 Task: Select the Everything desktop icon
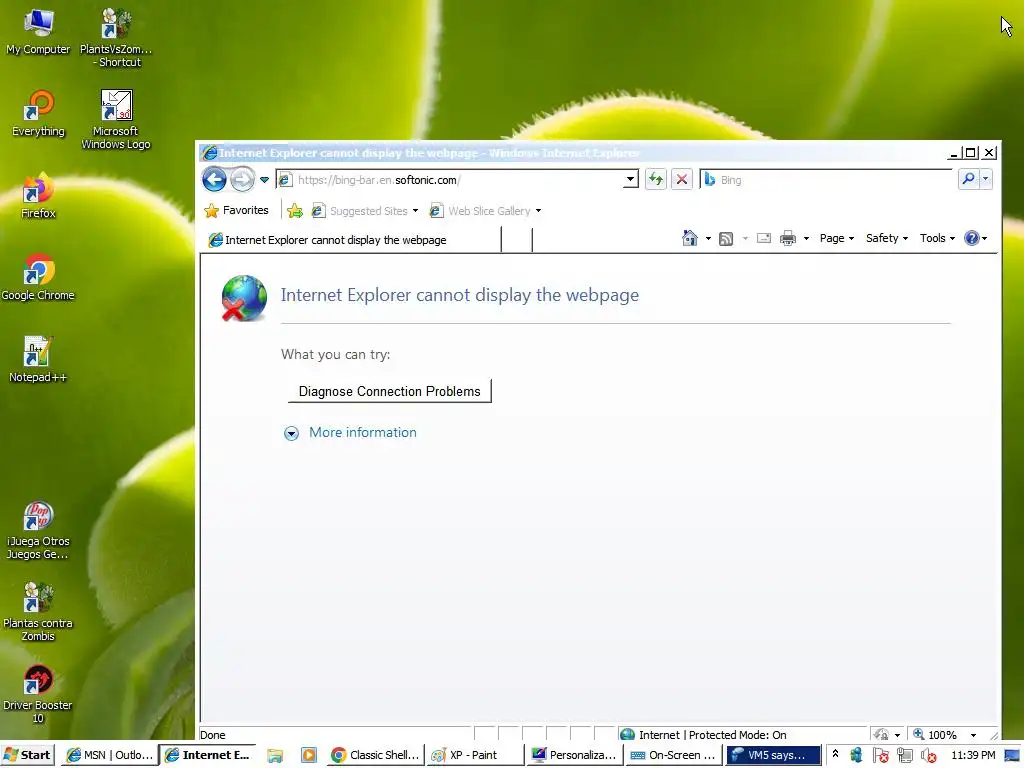tap(38, 112)
